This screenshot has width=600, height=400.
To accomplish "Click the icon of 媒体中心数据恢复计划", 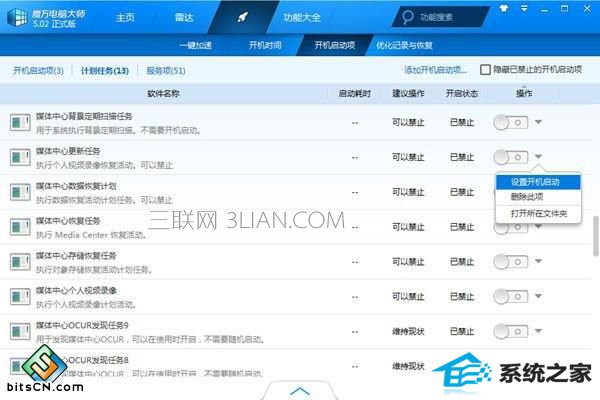I will (x=20, y=192).
